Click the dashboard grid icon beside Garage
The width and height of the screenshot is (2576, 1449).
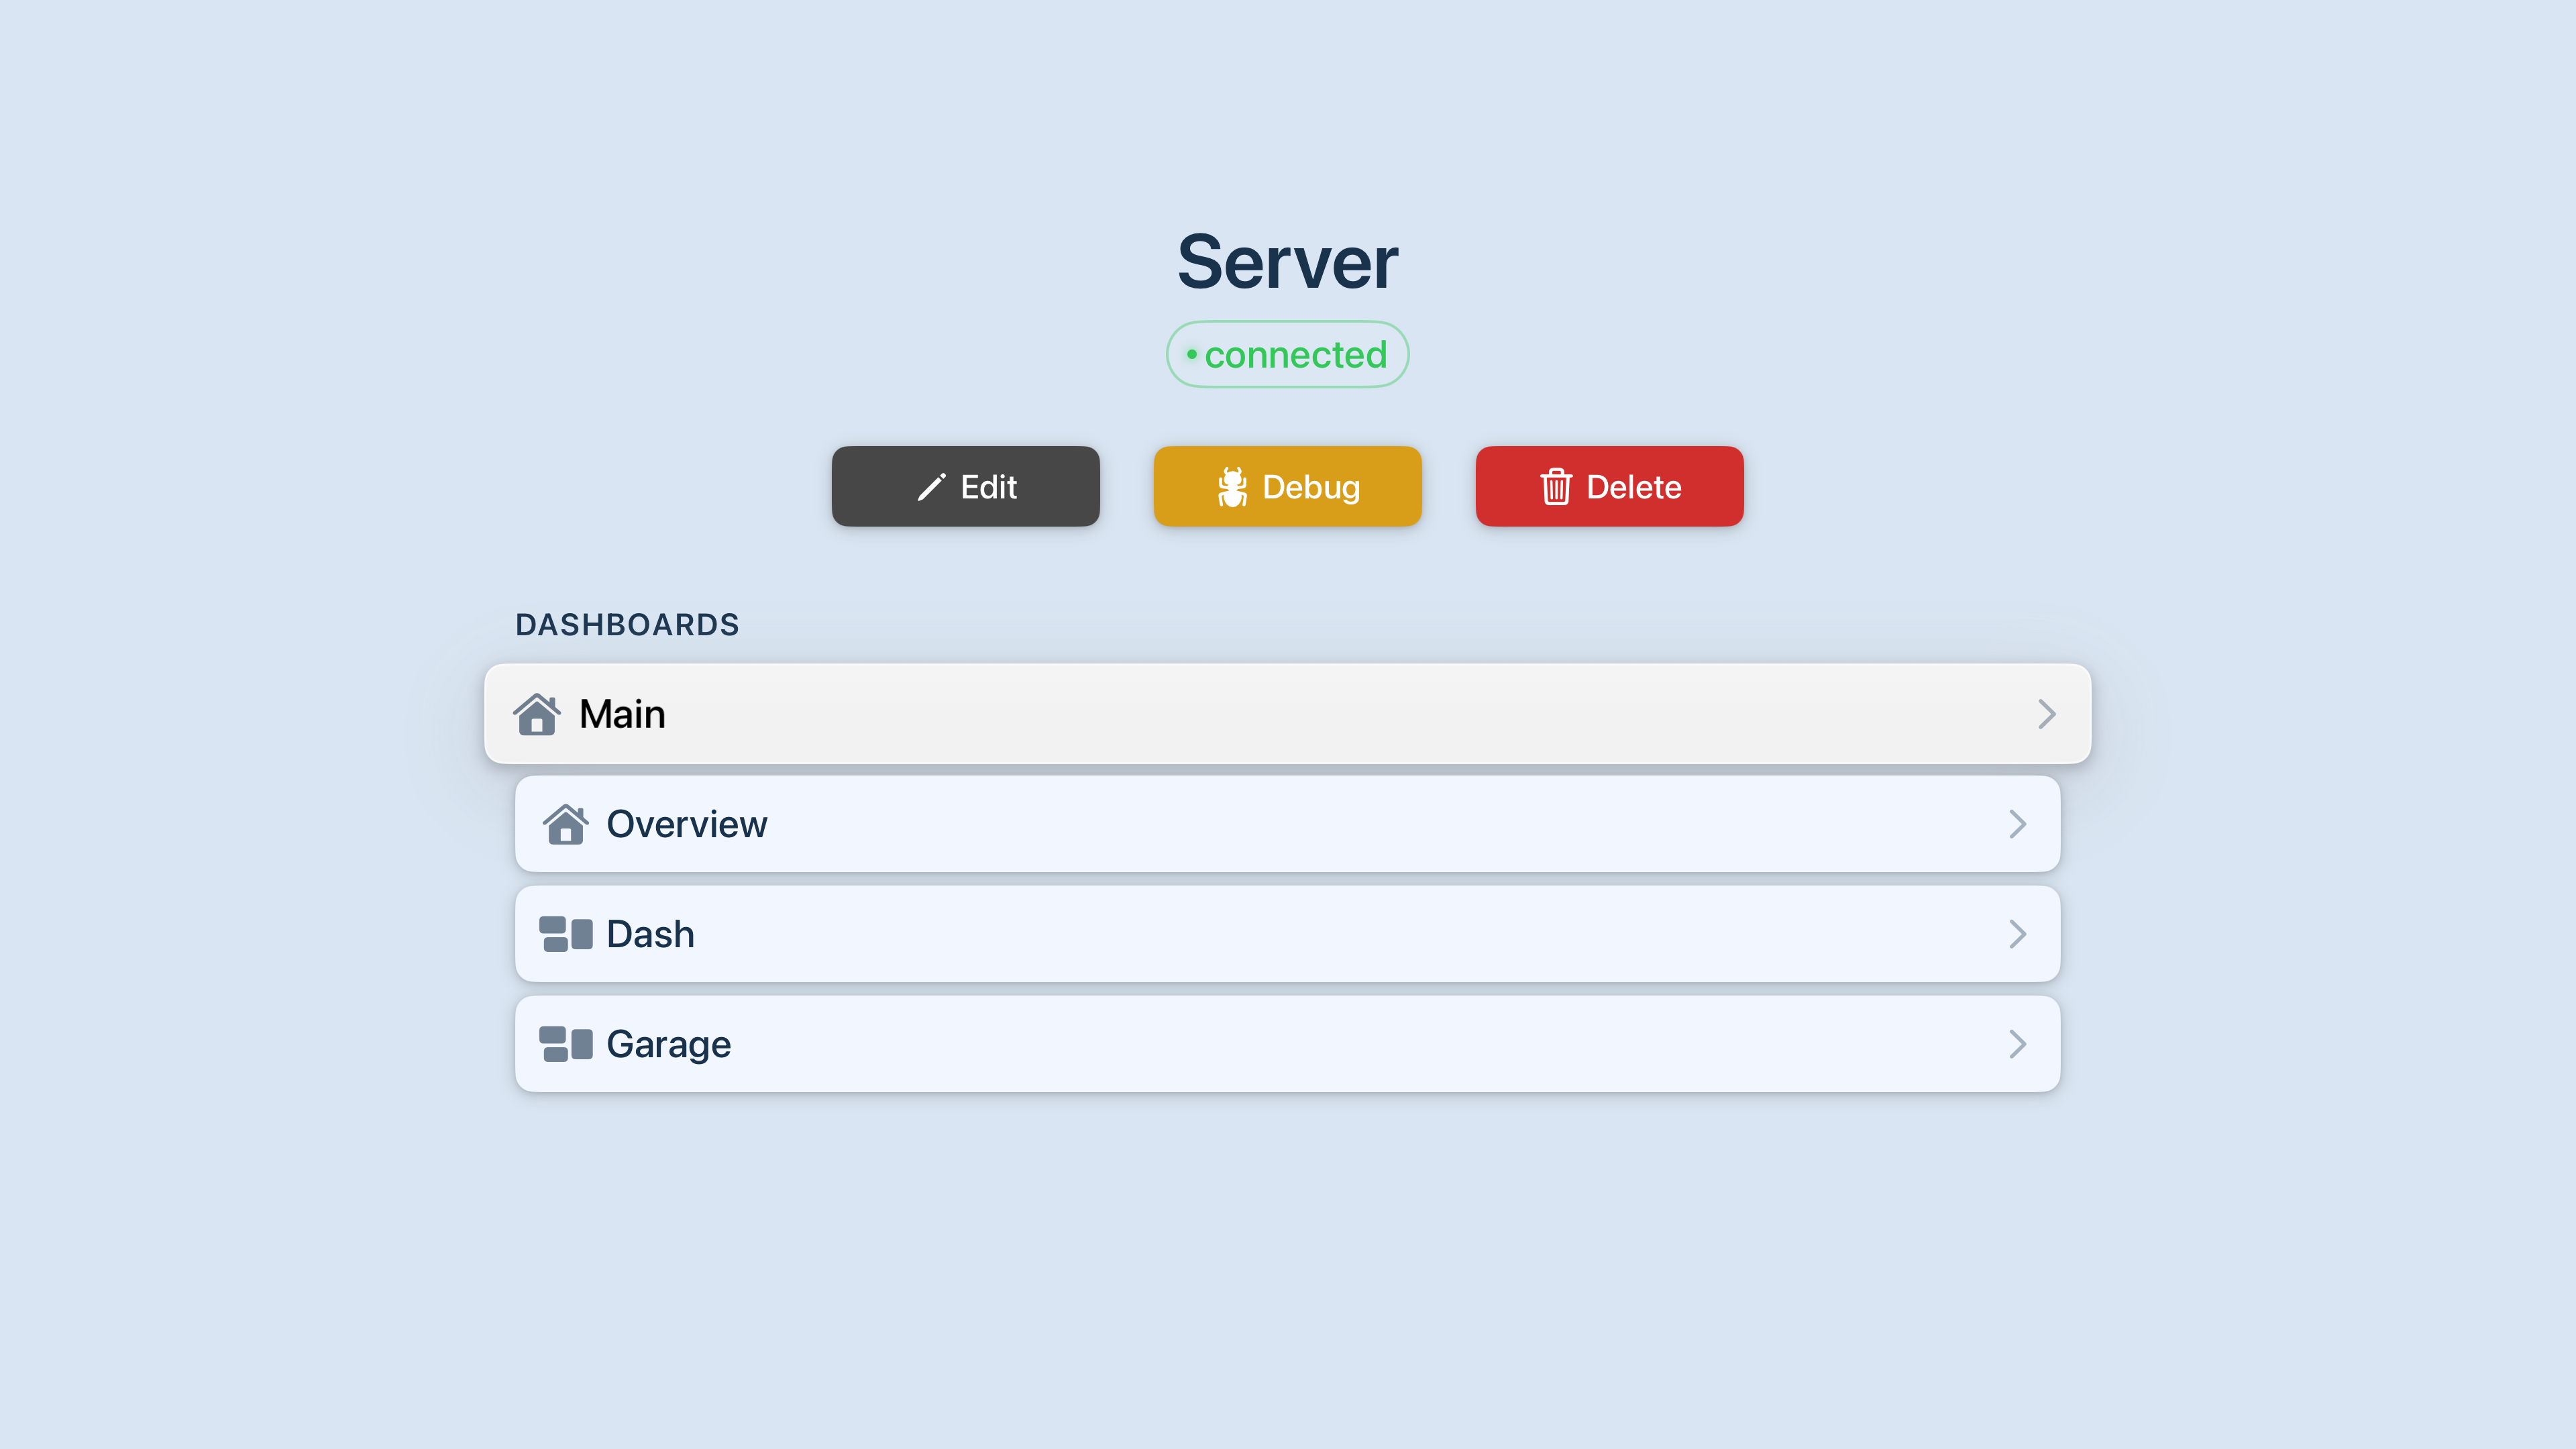click(566, 1044)
